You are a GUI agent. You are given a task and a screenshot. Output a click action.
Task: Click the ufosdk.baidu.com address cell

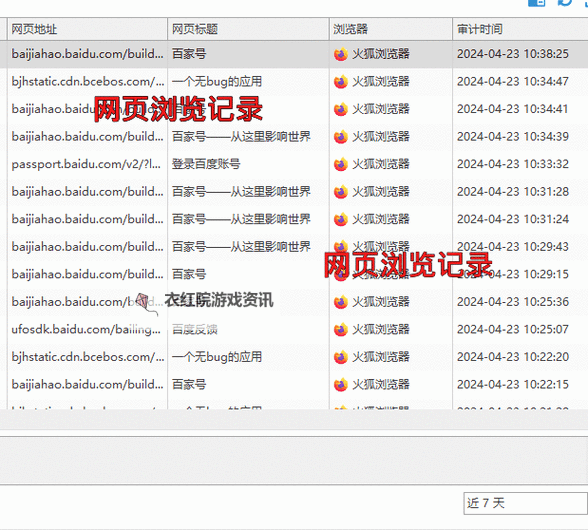click(x=86, y=329)
